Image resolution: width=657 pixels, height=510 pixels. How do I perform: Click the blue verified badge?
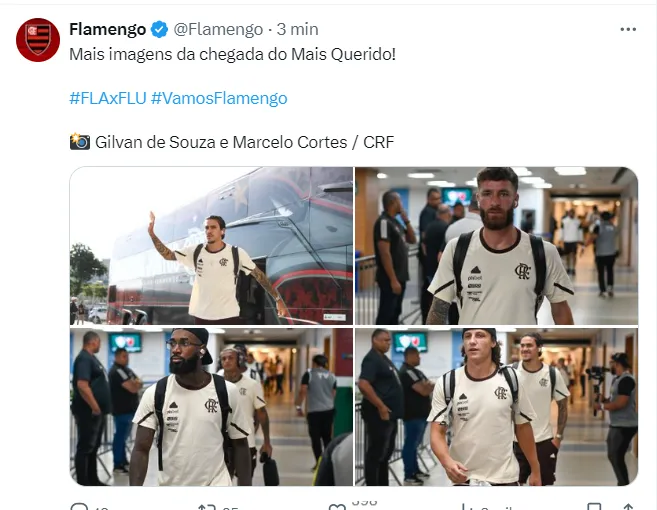click(159, 29)
